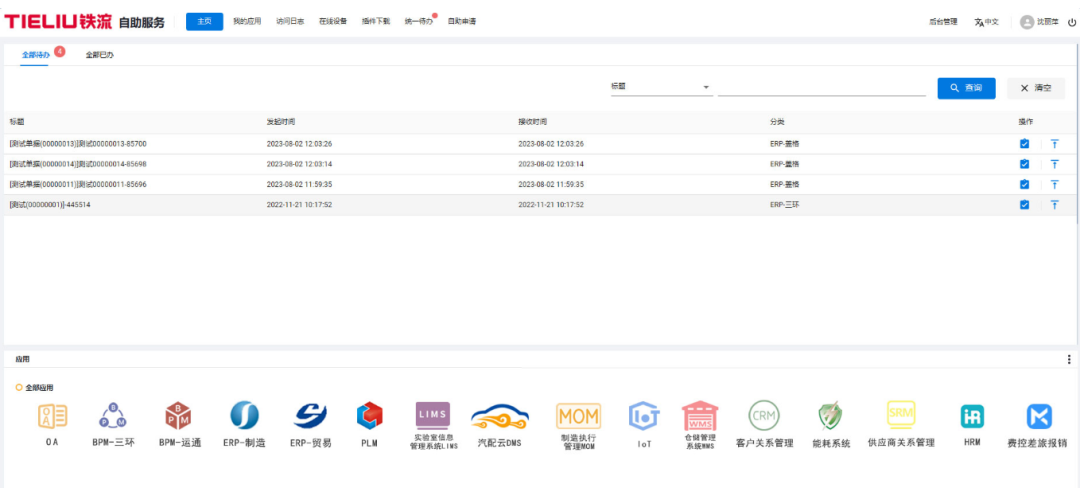
Task: Open the 中文 language selector
Action: click(x=986, y=22)
